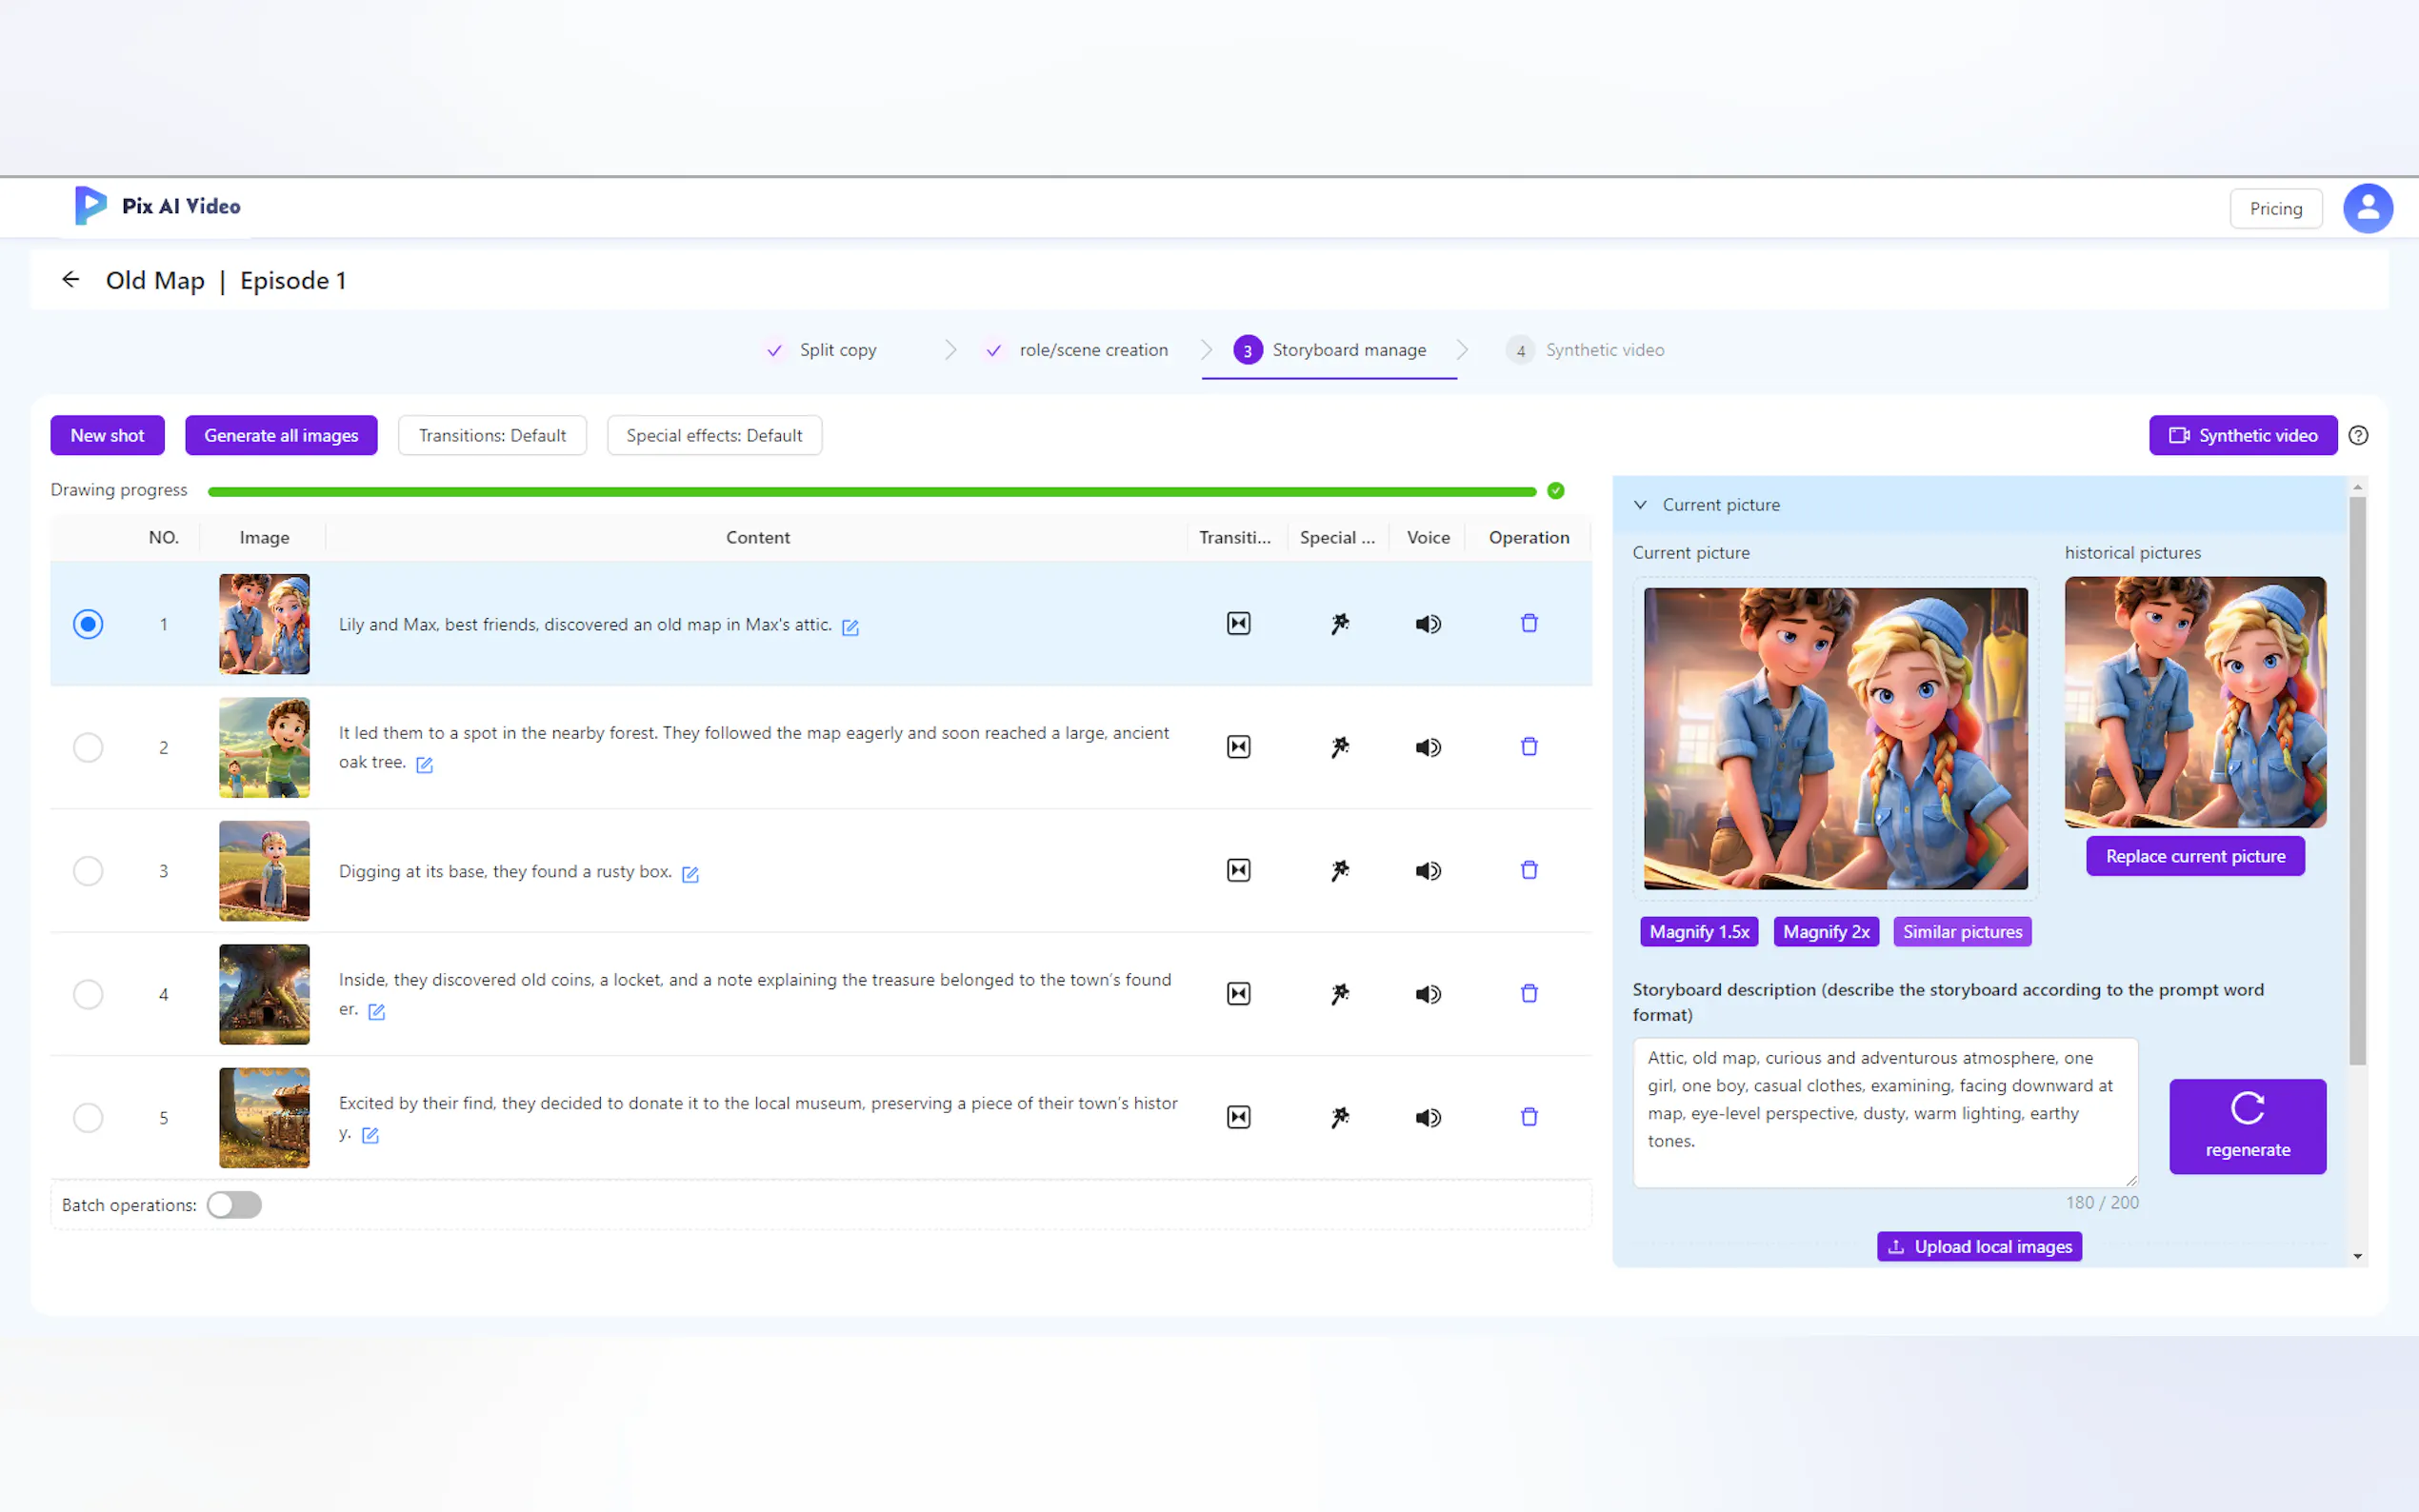
Task: Click the Magnify 2x button
Action: pyautogui.click(x=1825, y=932)
